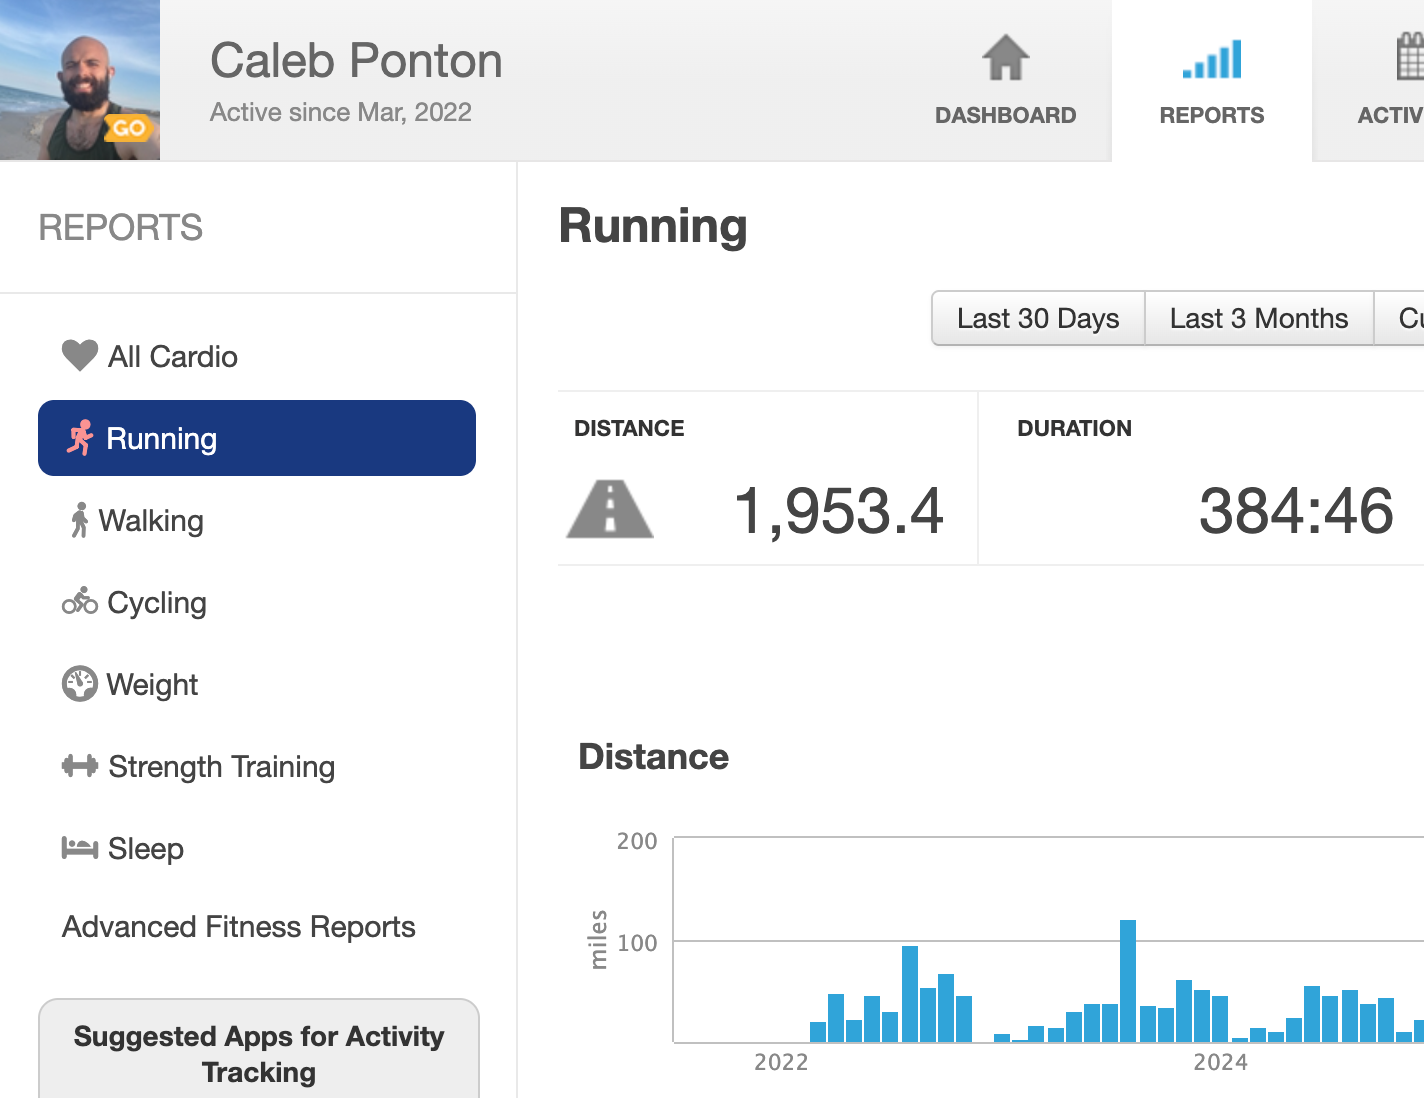Click the 2024 axis label on chart
1424x1098 pixels.
1220,1062
